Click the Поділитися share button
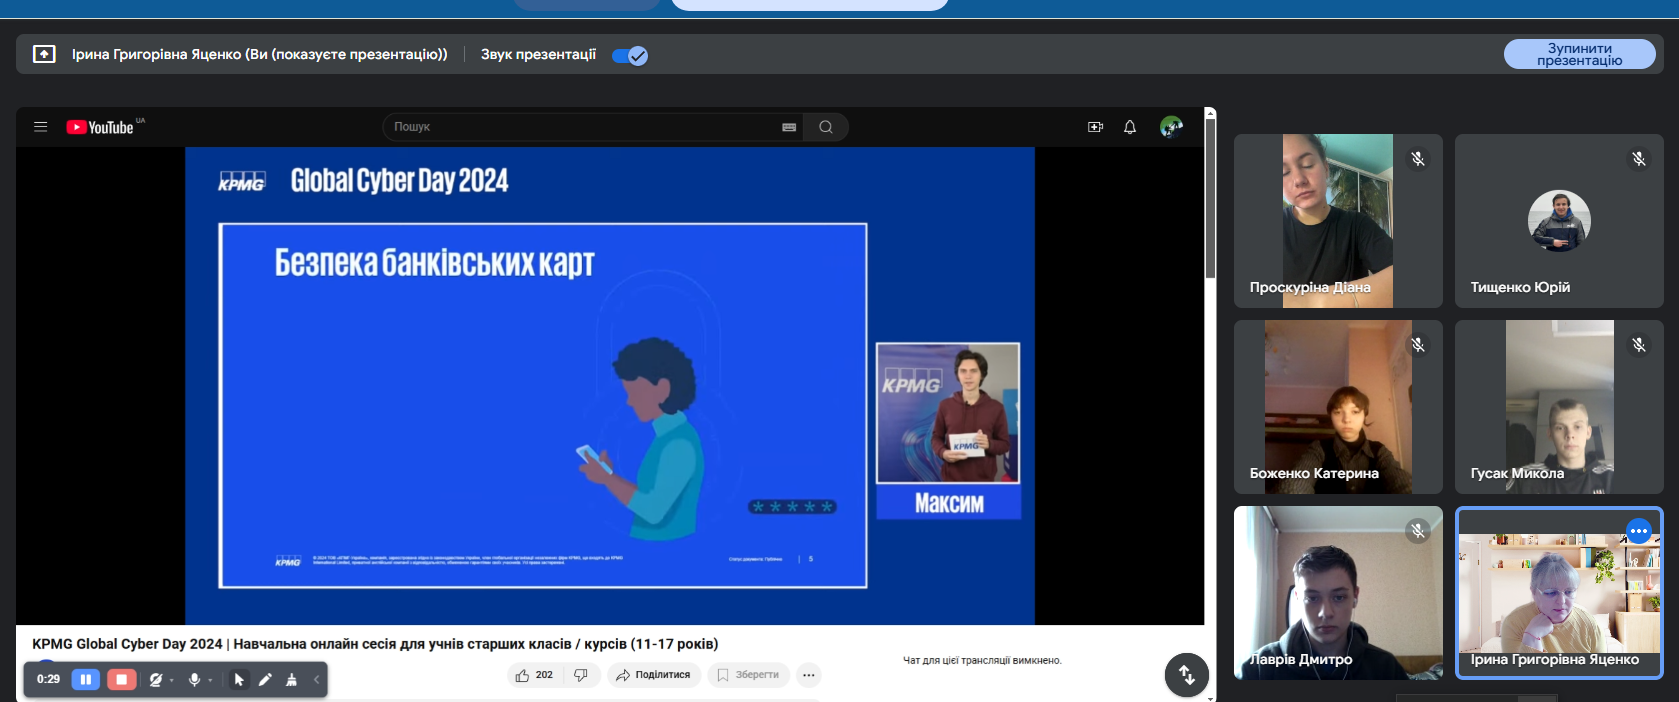Screen dimensions: 1679x702 pos(653,675)
